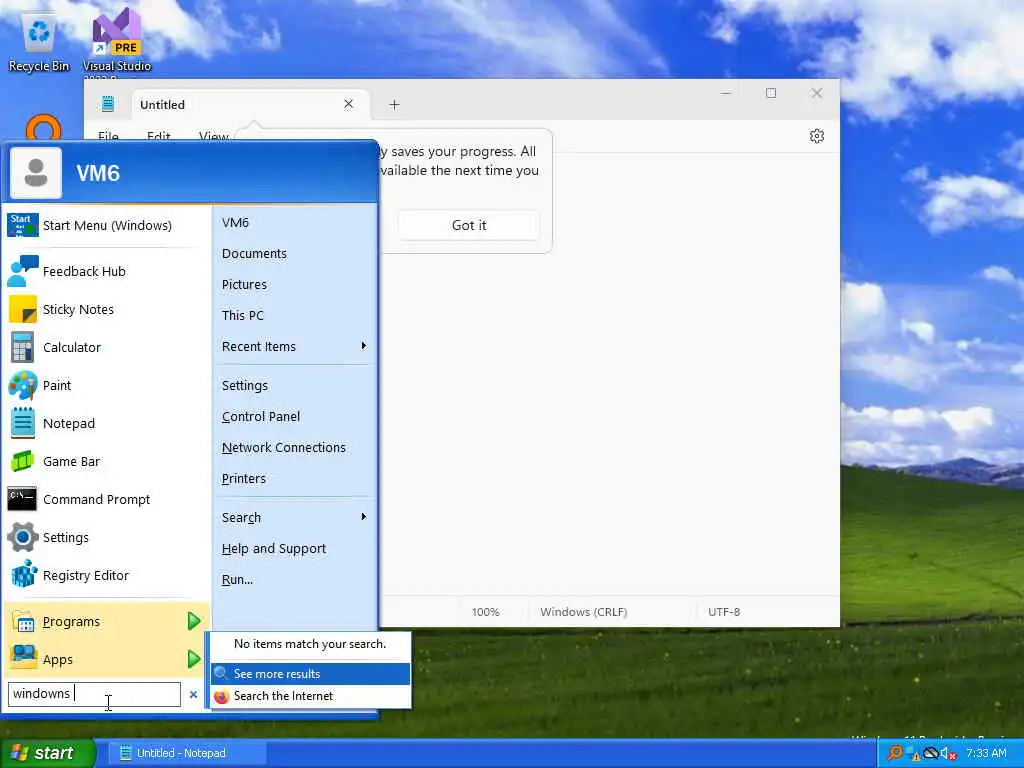Screen dimensions: 1024x768
Task: Click No items match your search text
Action: 310,644
